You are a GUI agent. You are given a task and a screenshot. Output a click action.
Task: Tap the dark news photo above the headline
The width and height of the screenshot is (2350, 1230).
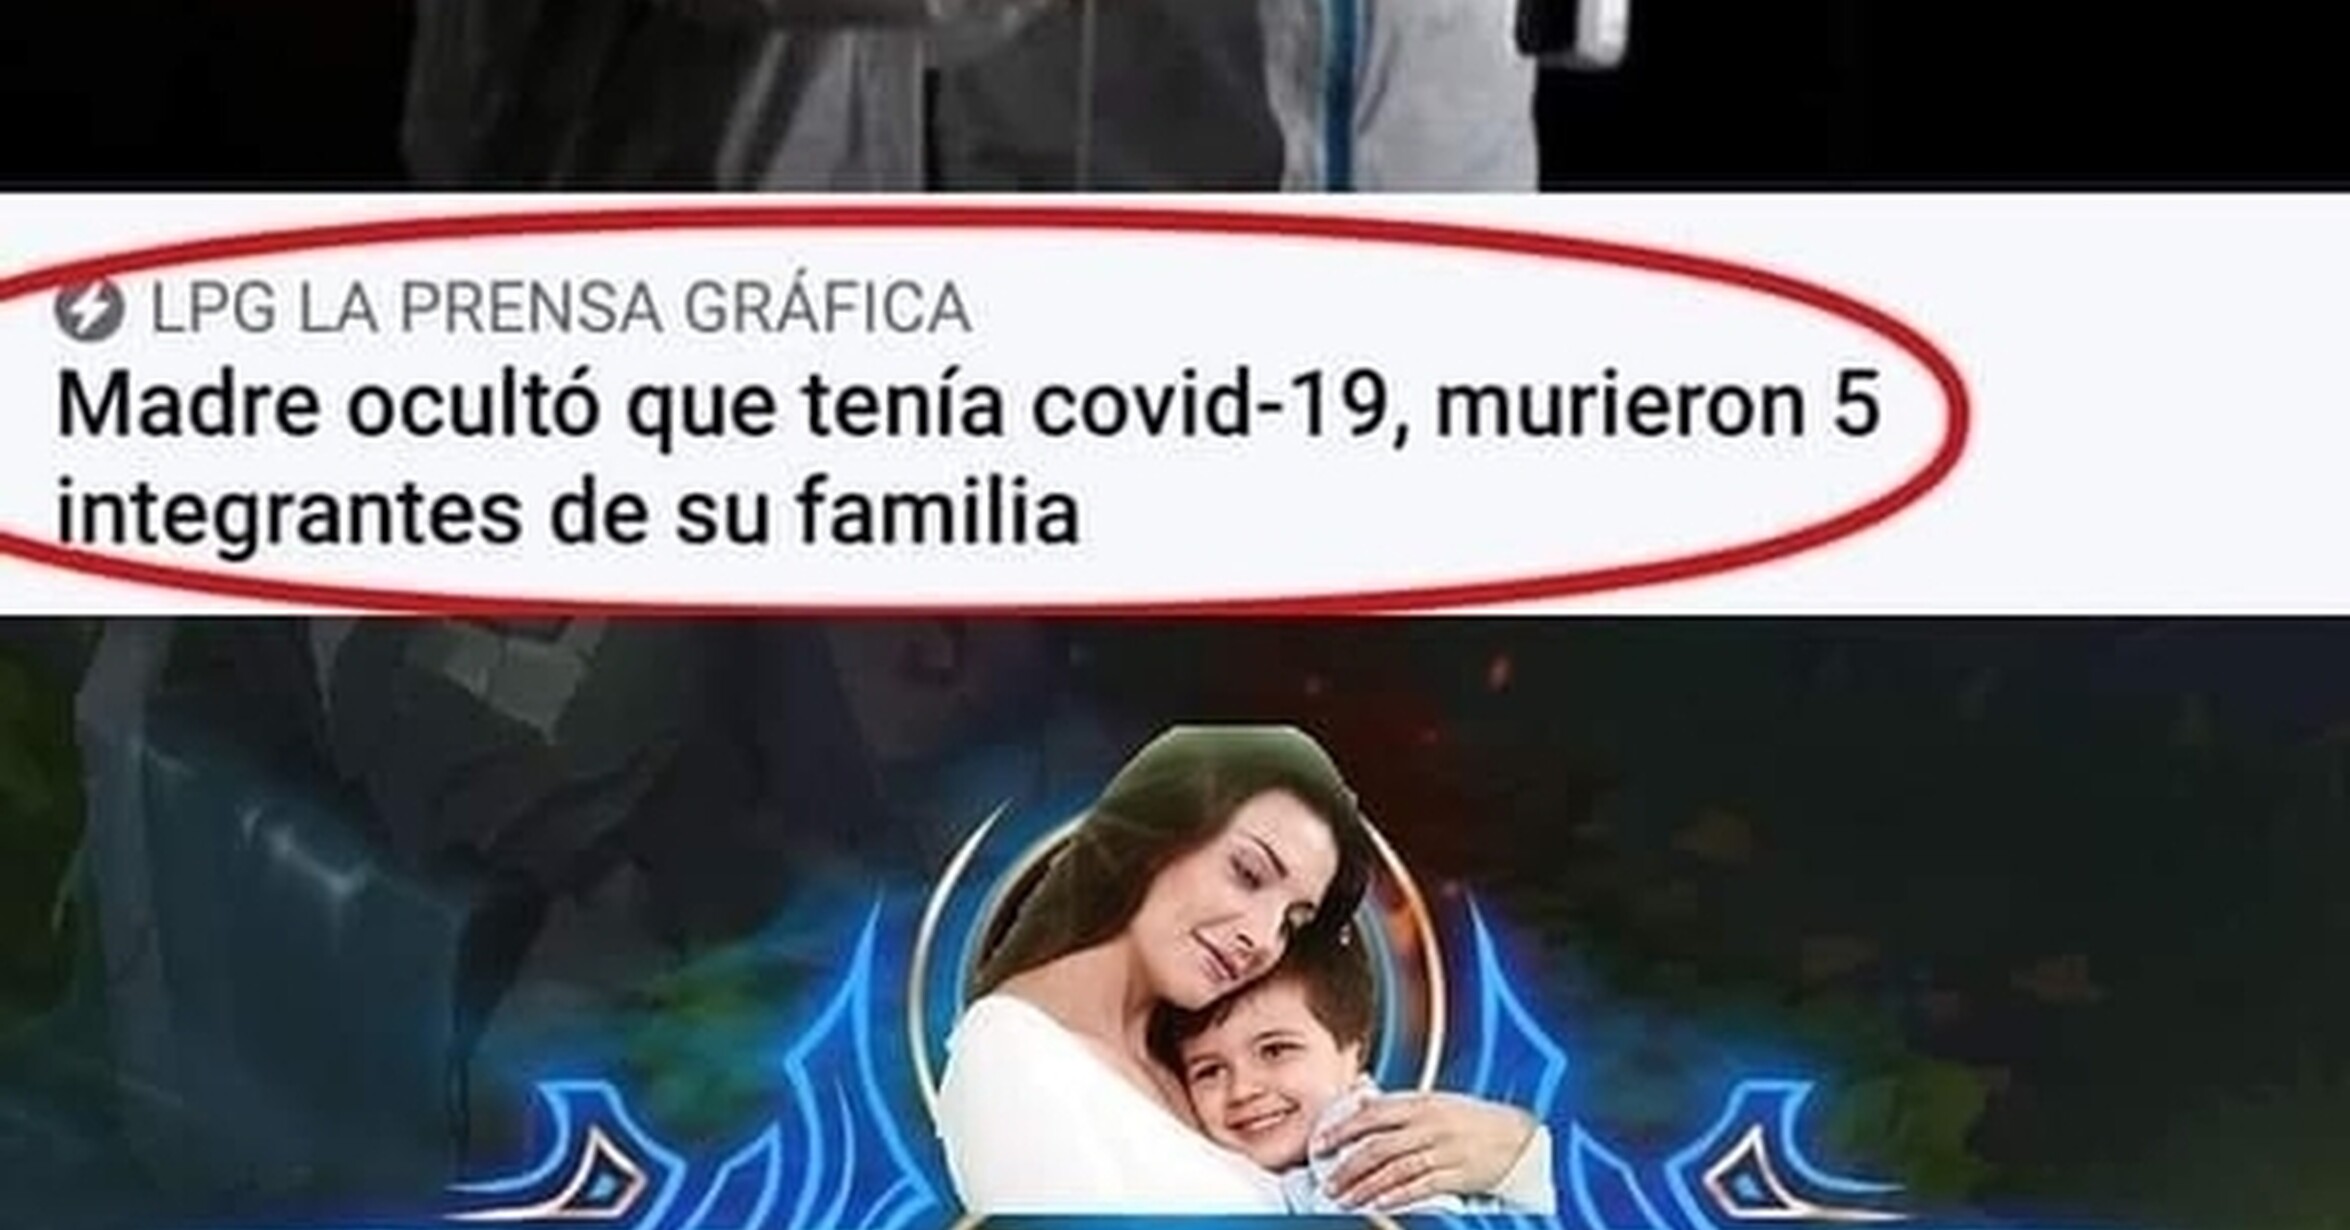[x=1175, y=95]
